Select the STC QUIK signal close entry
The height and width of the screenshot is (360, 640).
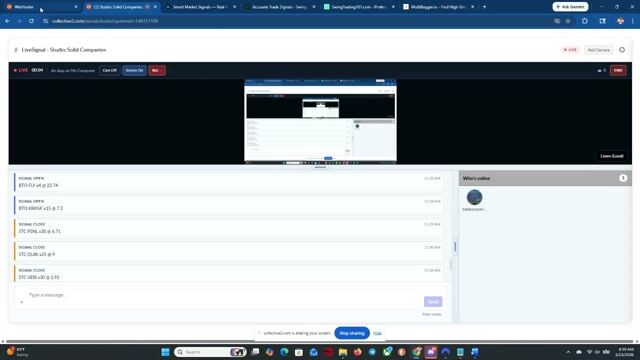(x=229, y=251)
